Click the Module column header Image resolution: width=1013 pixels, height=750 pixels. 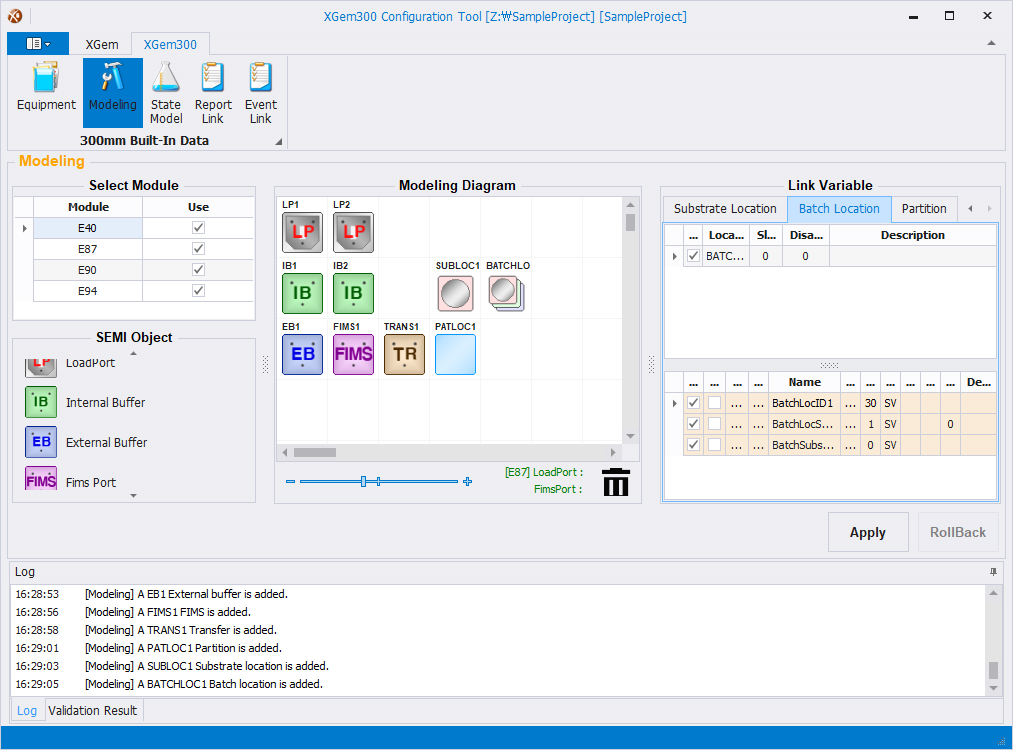point(88,207)
